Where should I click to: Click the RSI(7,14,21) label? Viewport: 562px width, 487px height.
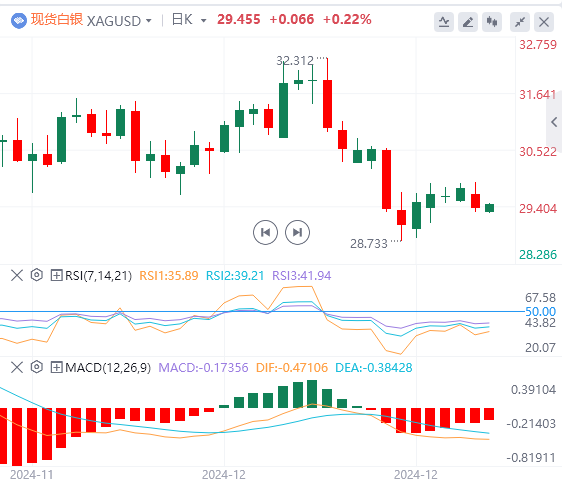[99, 276]
